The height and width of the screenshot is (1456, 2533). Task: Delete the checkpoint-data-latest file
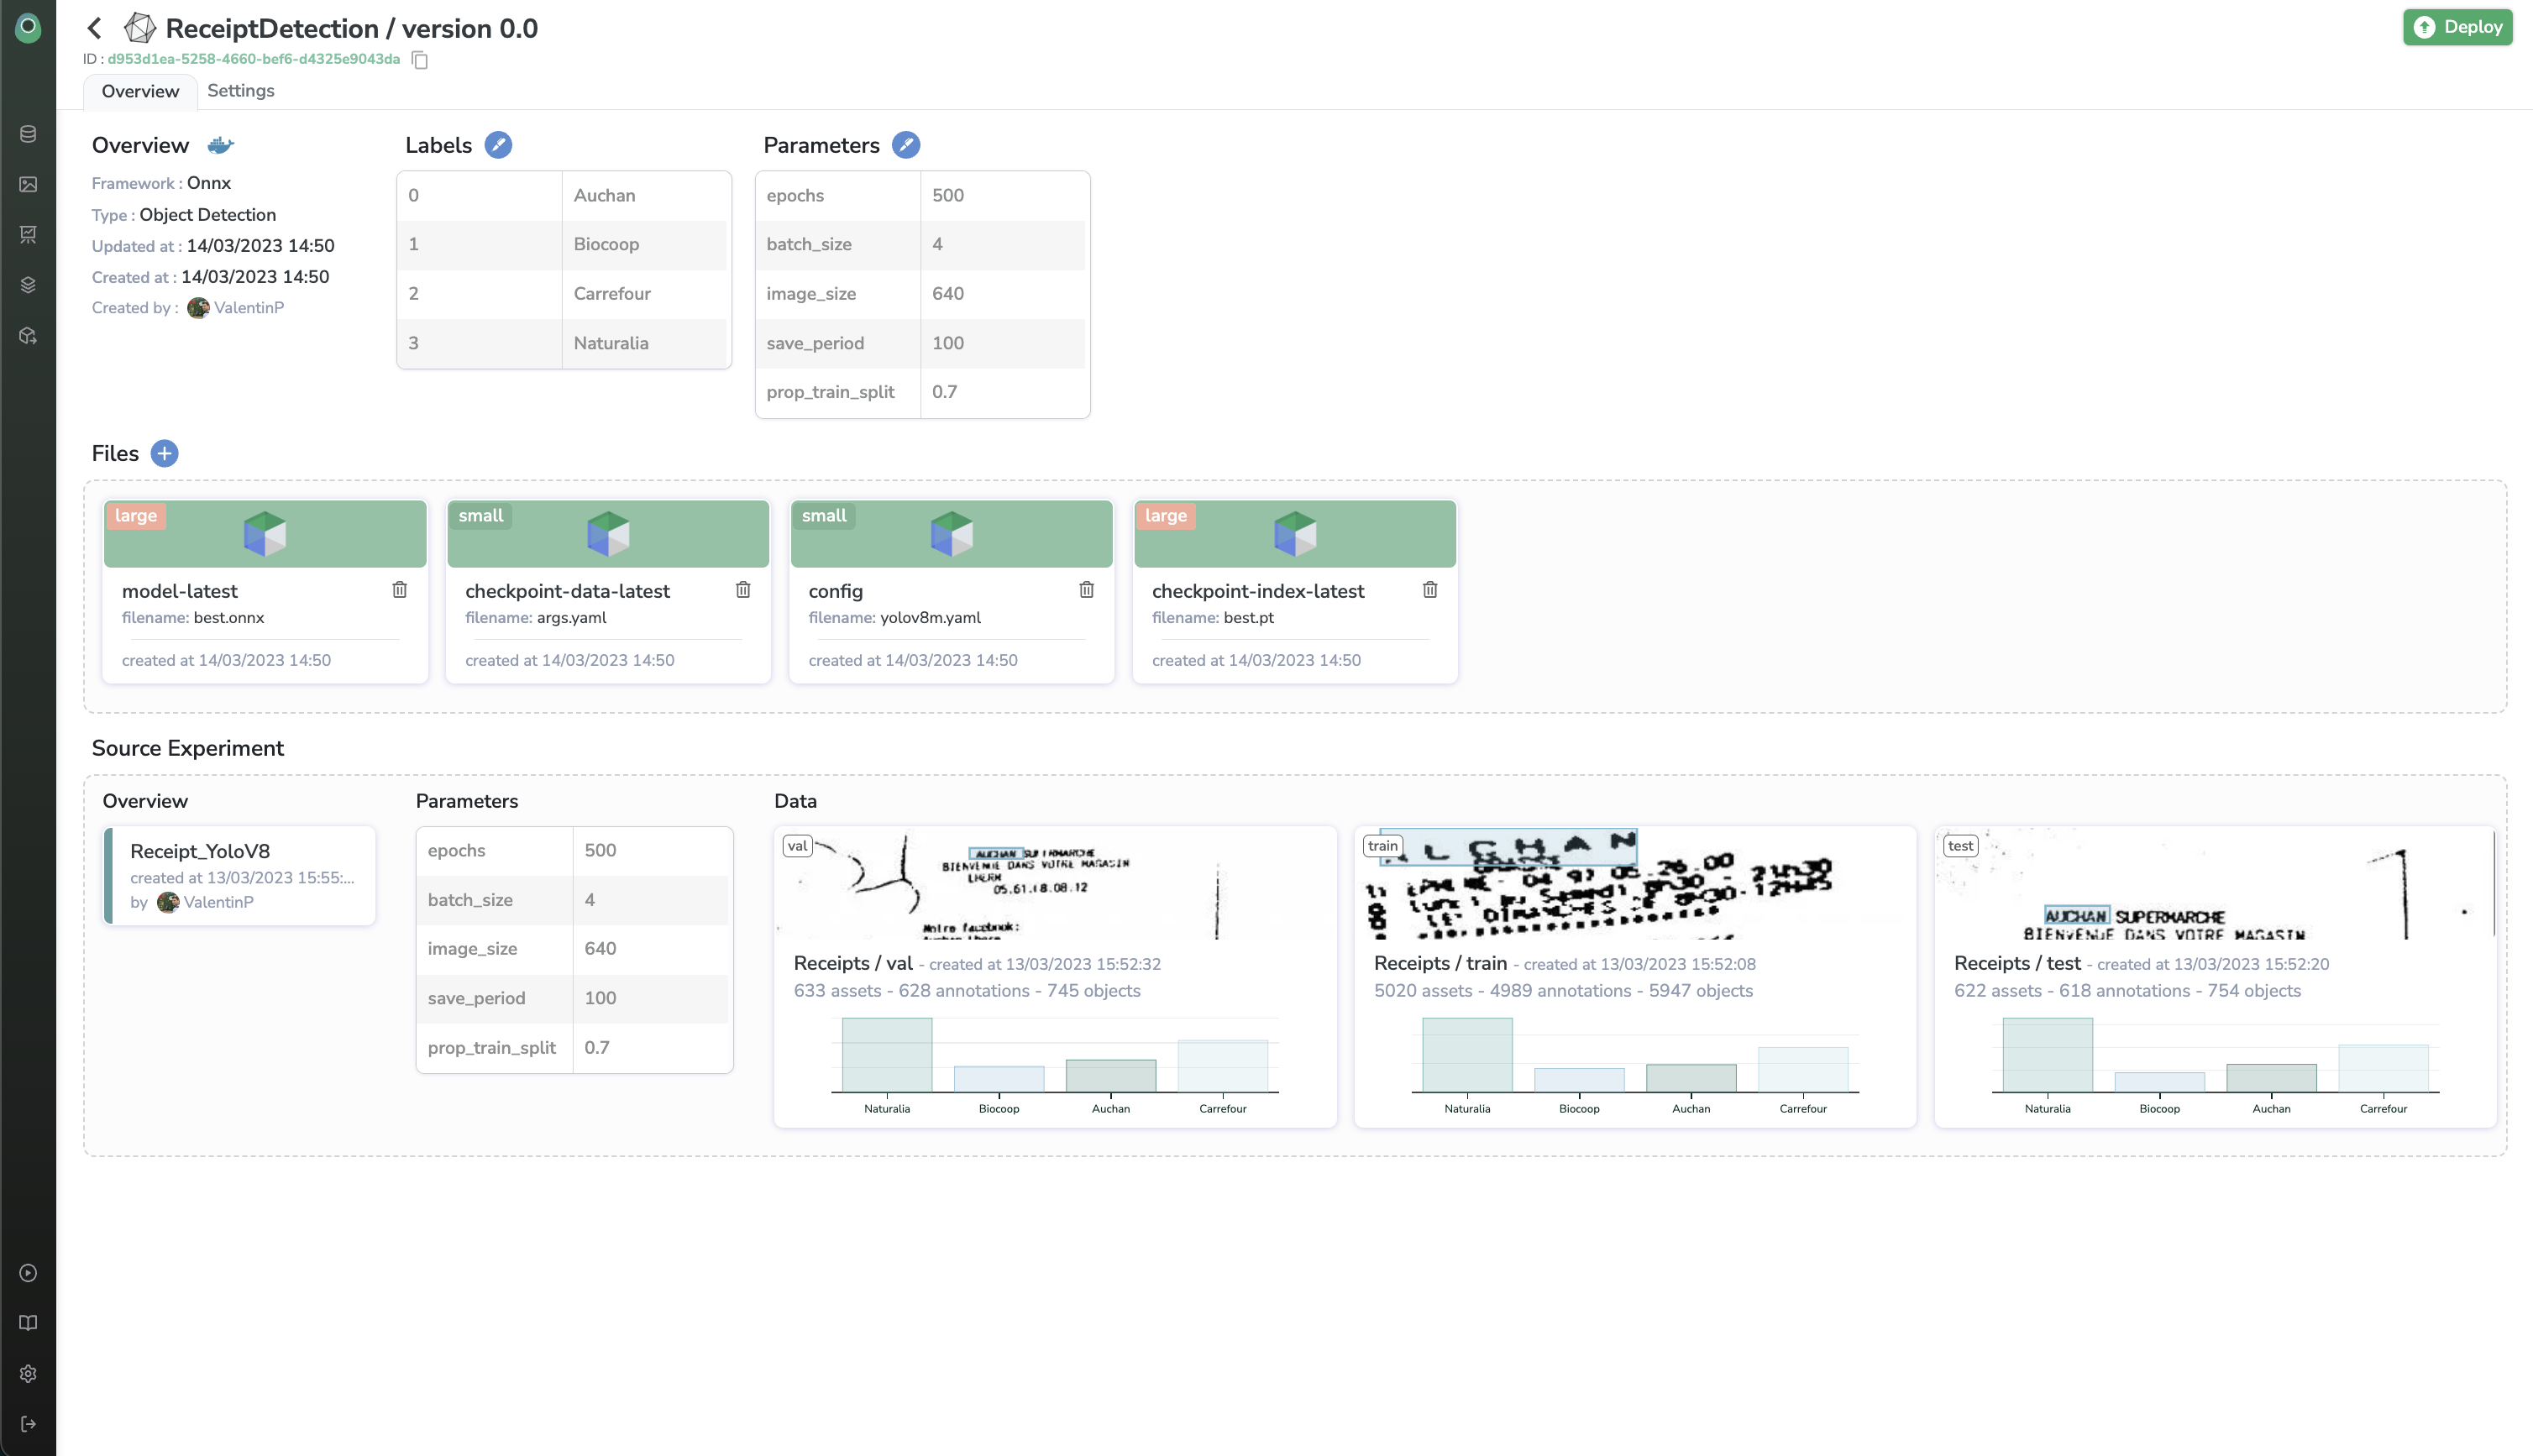pos(743,590)
